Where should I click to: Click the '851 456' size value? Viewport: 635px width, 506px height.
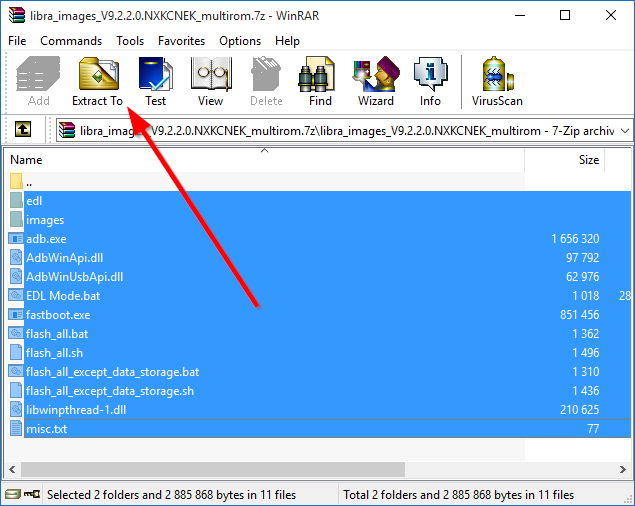(580, 314)
